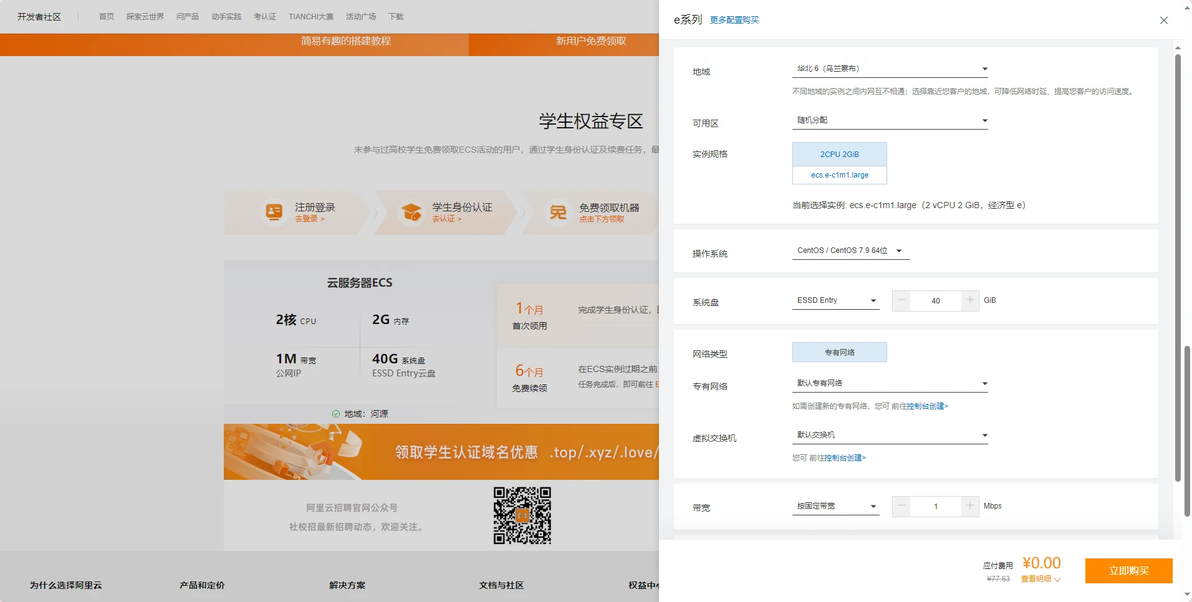
Task: Open 控制台创建 link under 虚拟交换机
Action: tap(845, 458)
